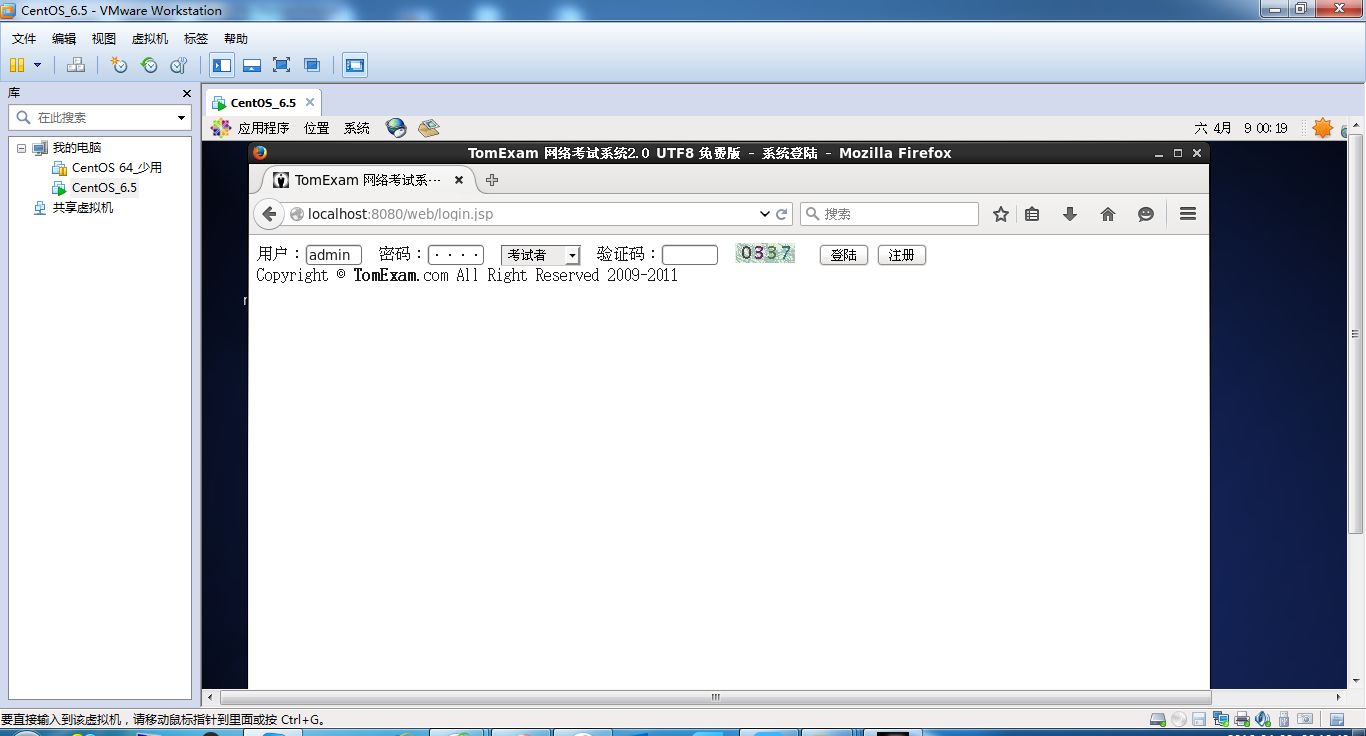Screen dimensions: 1366x736
Task: Open the 编辑 menu
Action: [64, 39]
